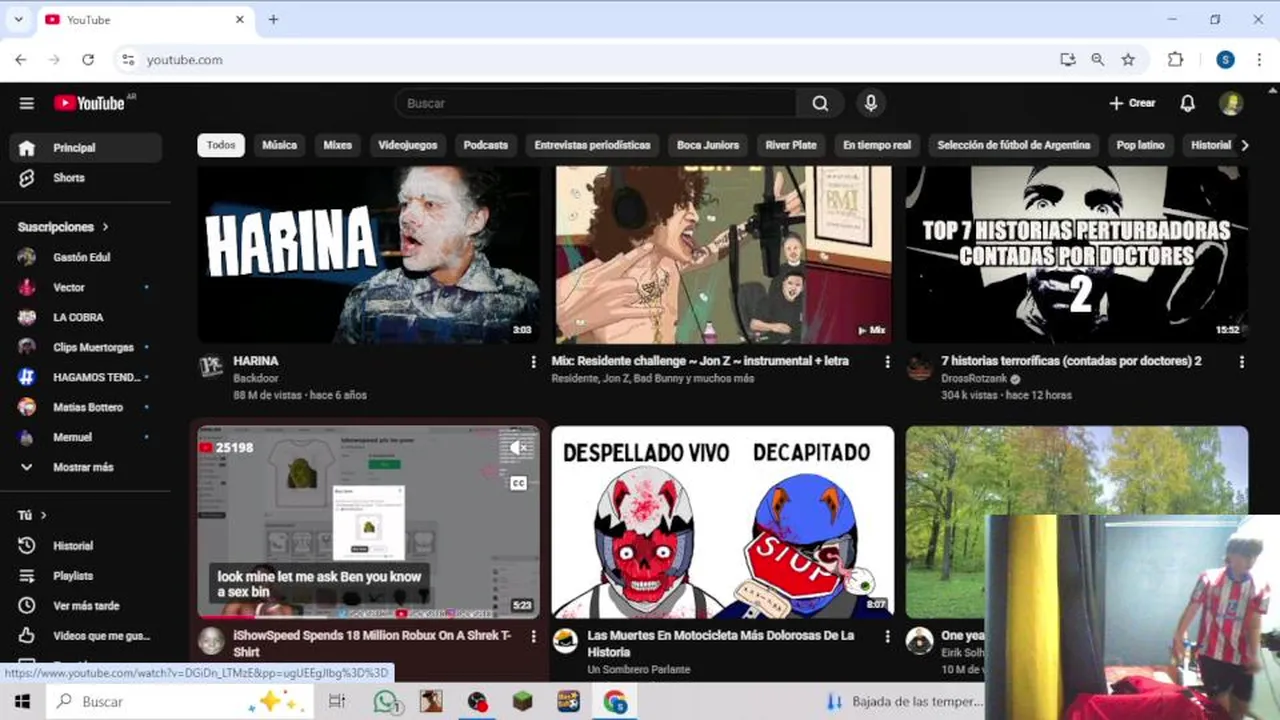Open the Chrome extensions puzzle icon
Screen dimensions: 1280x720
tap(1176, 60)
